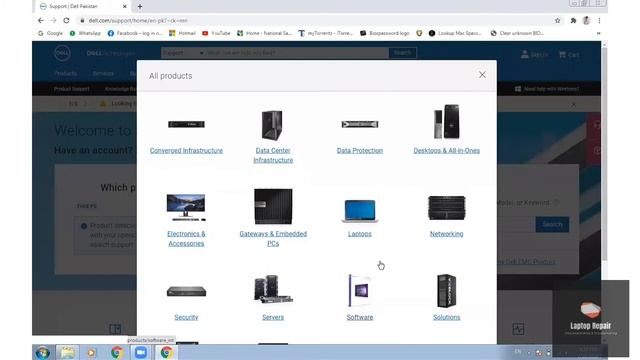Viewport: 640px width, 360px height.
Task: Go back in browser history
Action: pos(40,20)
